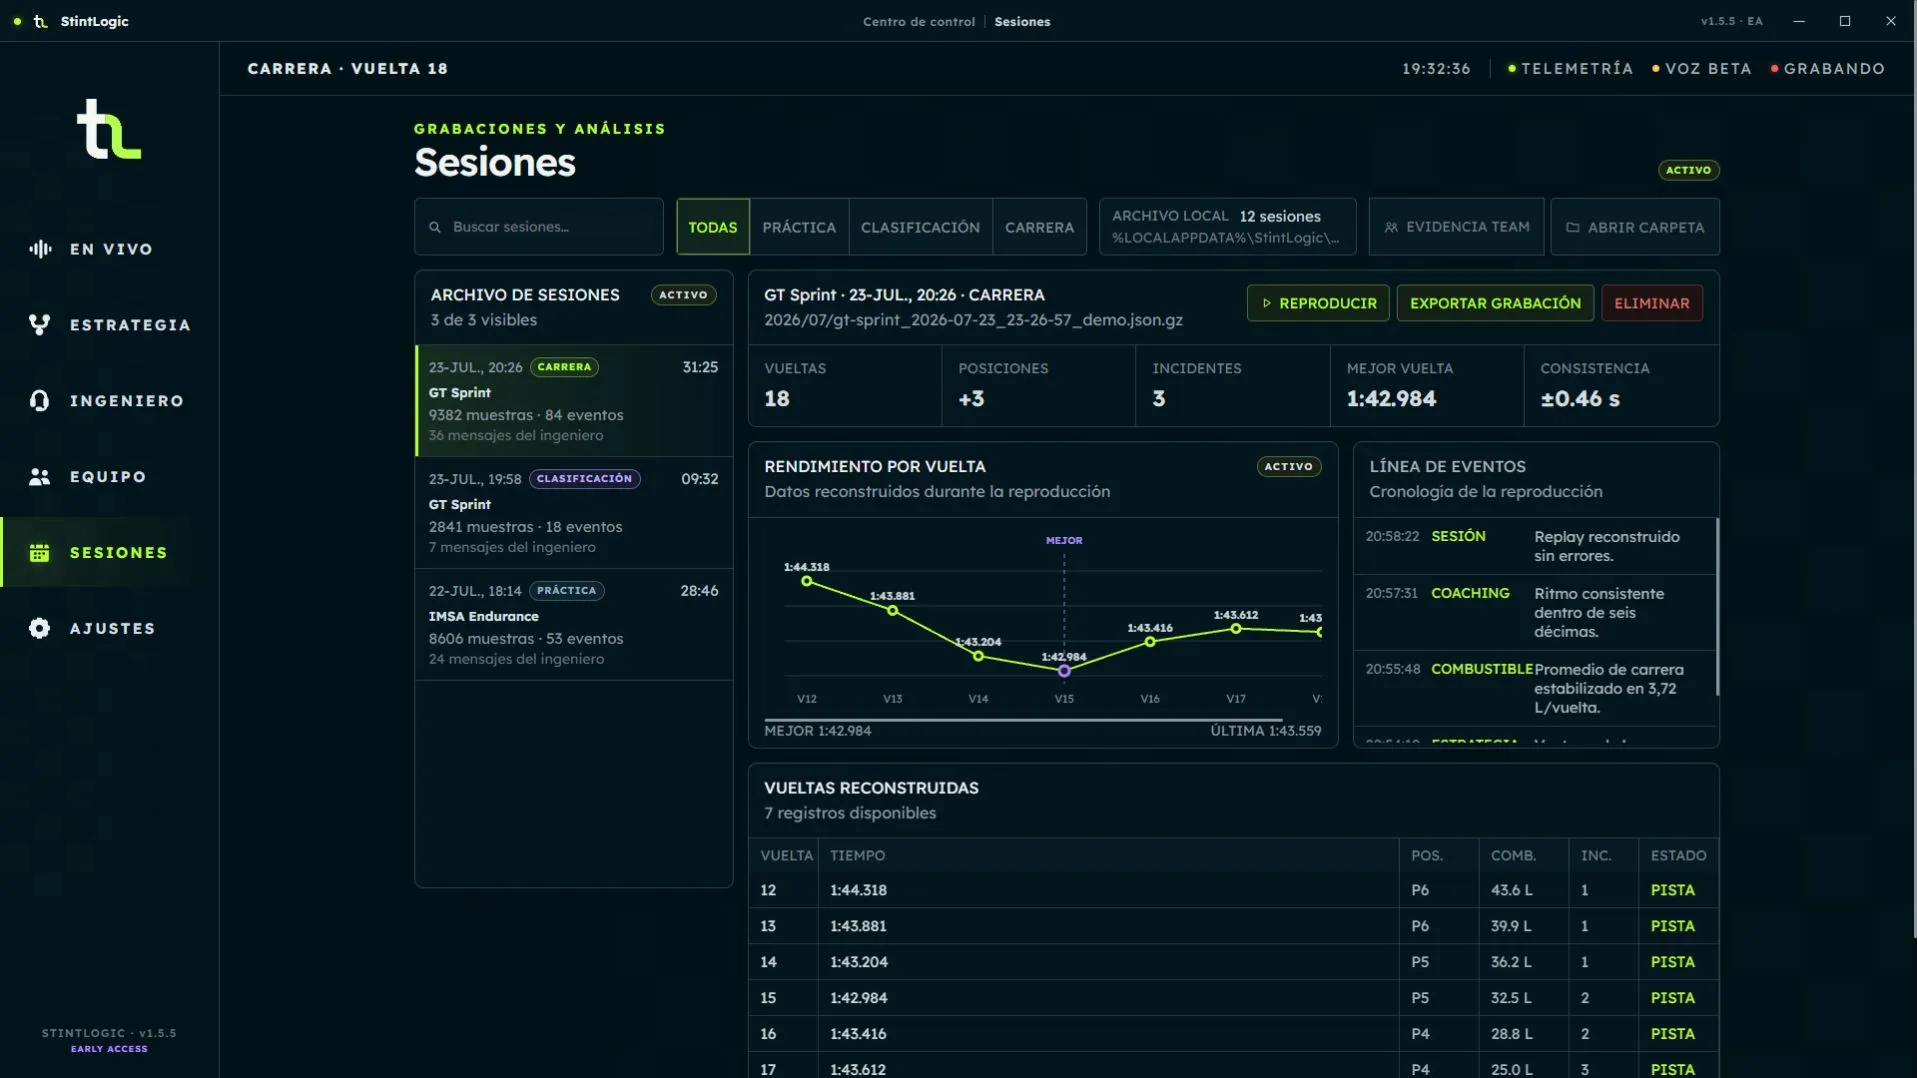Export the recording with Exportar Grabación

[x=1495, y=303]
